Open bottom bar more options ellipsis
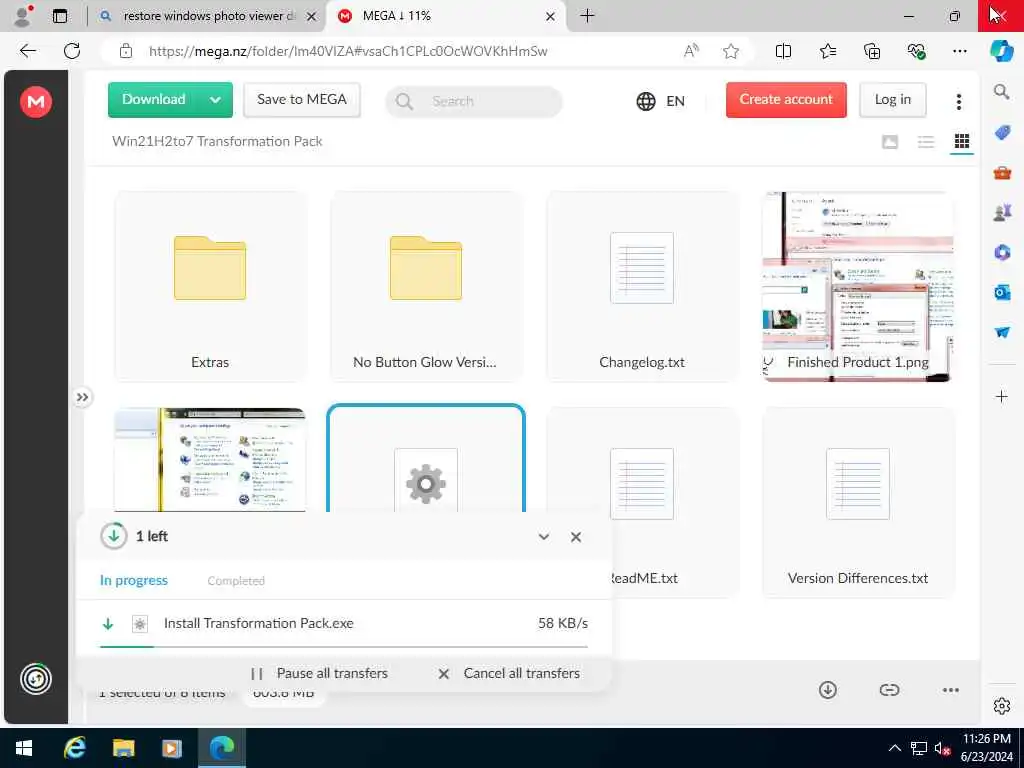Image resolution: width=1024 pixels, height=768 pixels. pyautogui.click(x=951, y=690)
